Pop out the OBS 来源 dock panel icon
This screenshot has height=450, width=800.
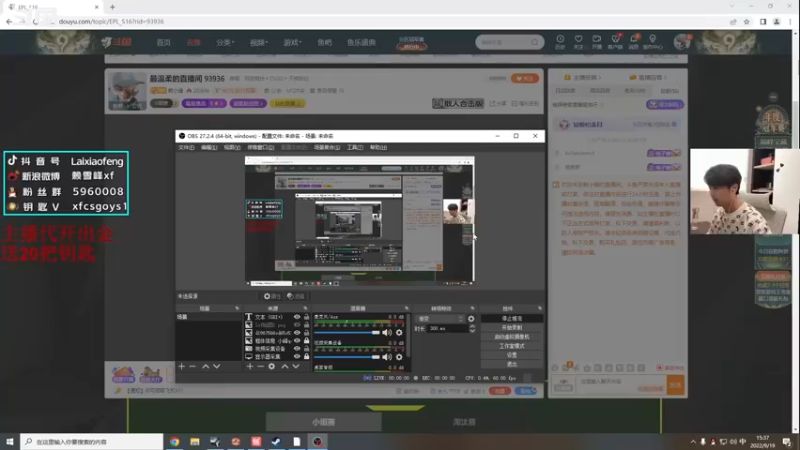pyautogui.click(x=305, y=308)
